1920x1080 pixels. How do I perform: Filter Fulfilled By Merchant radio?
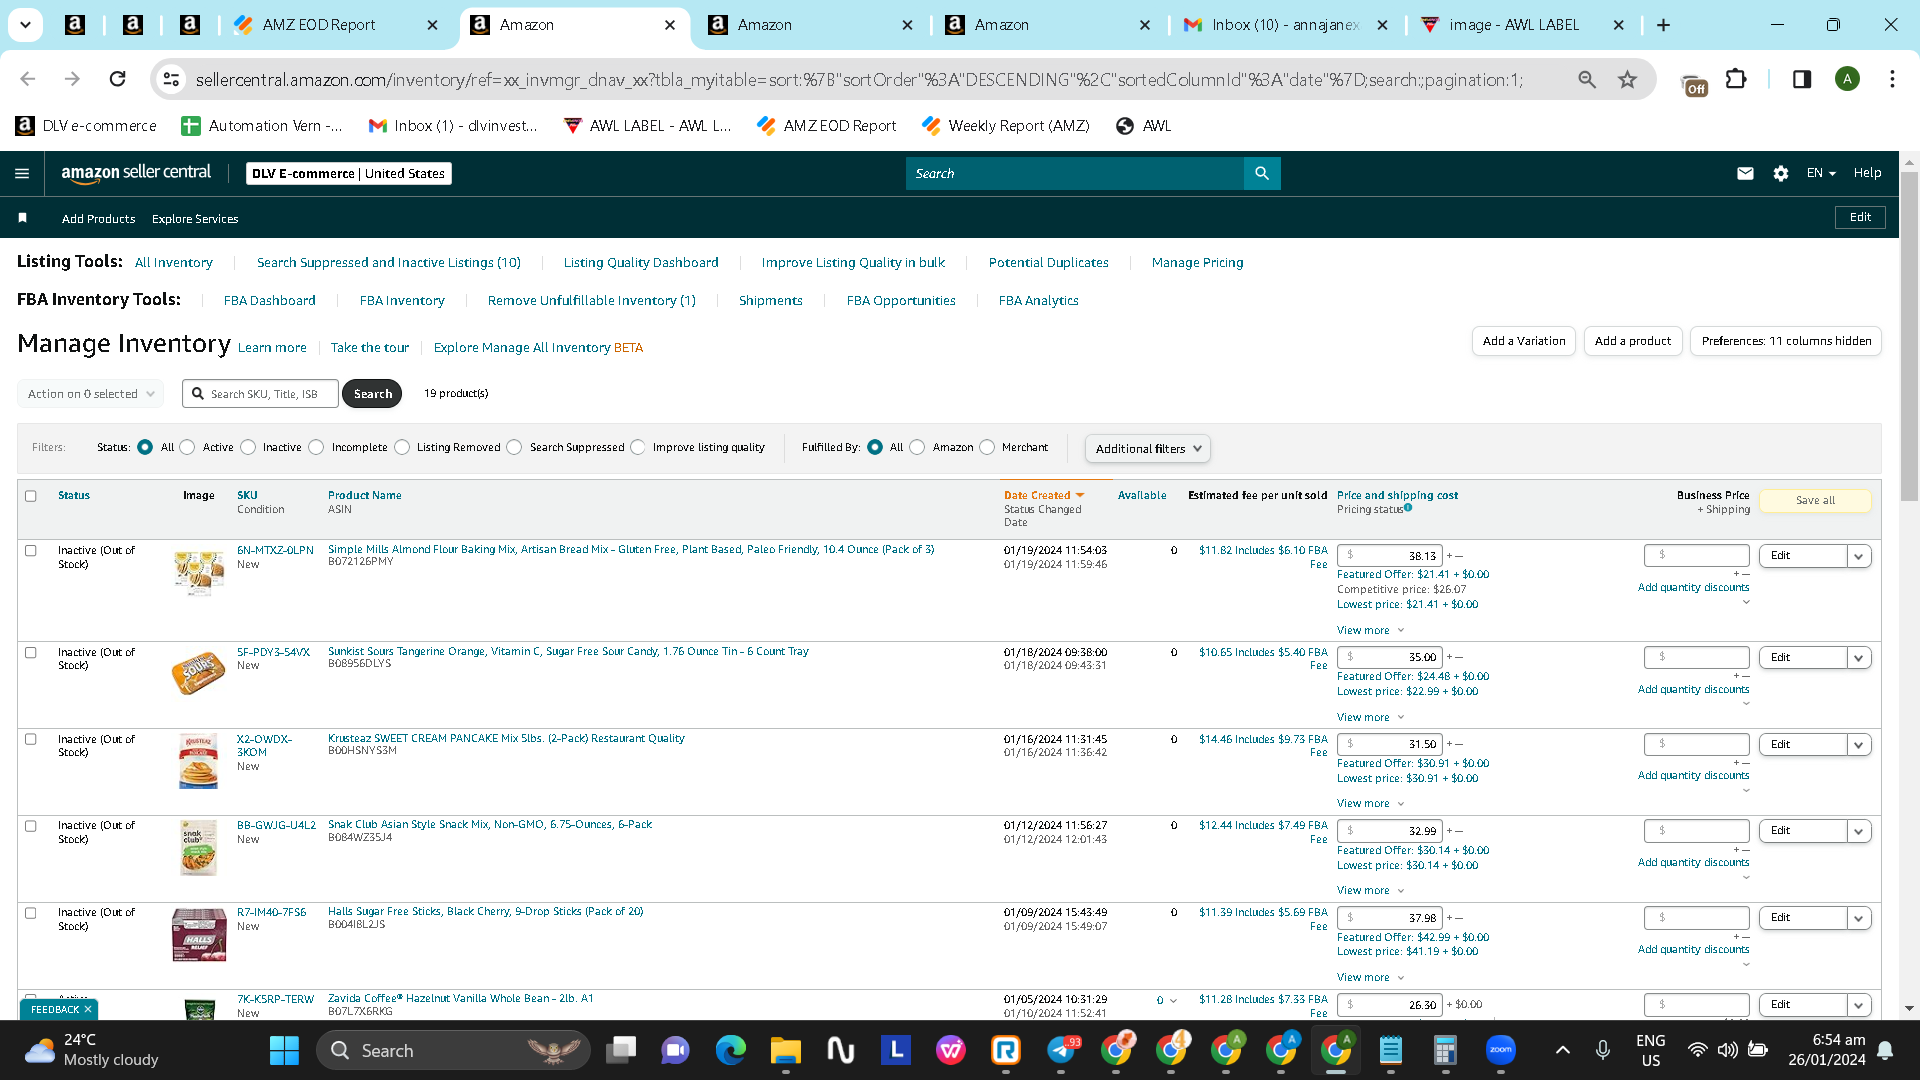click(987, 448)
